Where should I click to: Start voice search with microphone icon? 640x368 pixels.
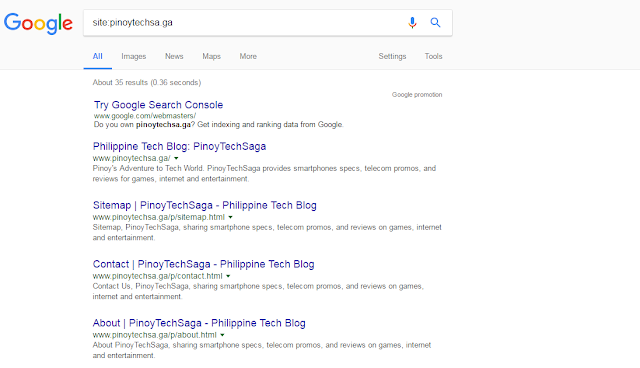coord(412,22)
